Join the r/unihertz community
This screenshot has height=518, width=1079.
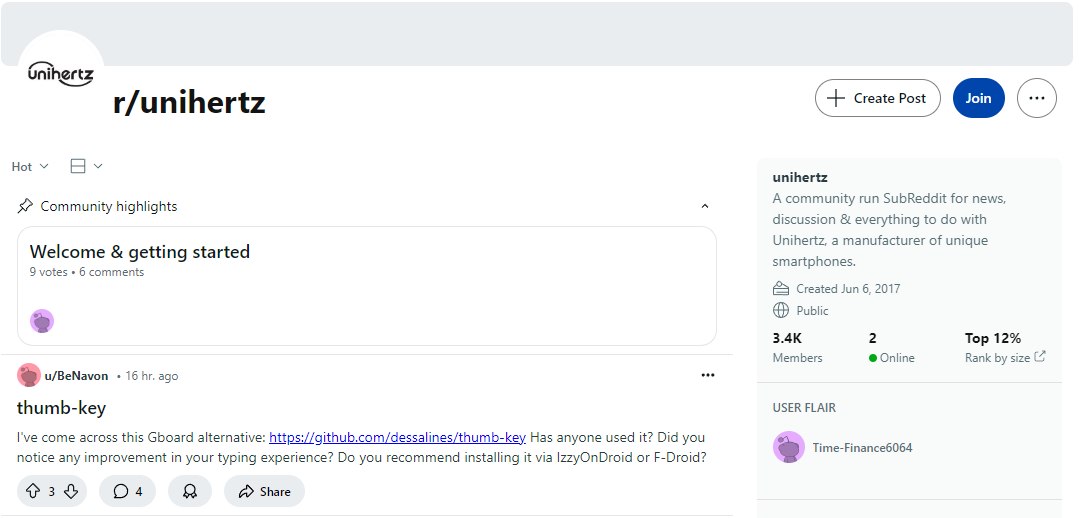(978, 98)
